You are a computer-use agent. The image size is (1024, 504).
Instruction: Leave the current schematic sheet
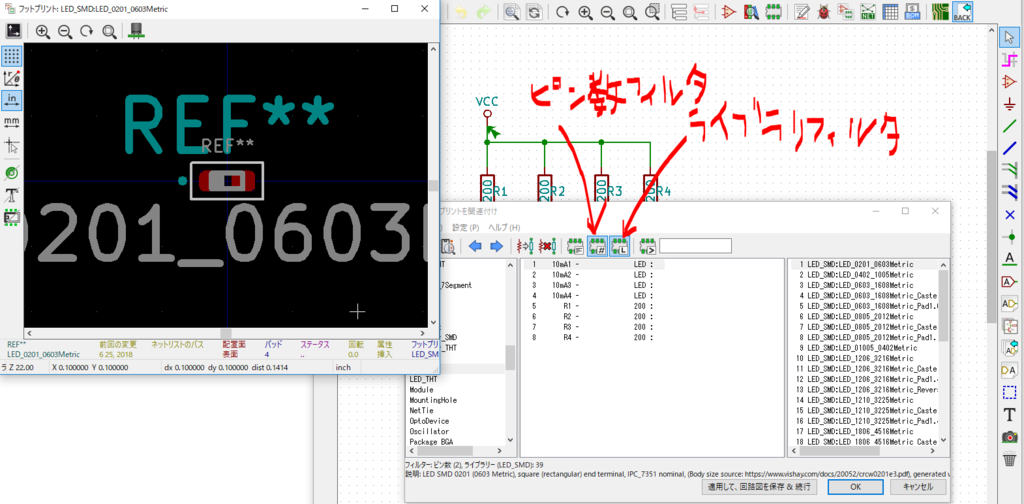[701, 12]
